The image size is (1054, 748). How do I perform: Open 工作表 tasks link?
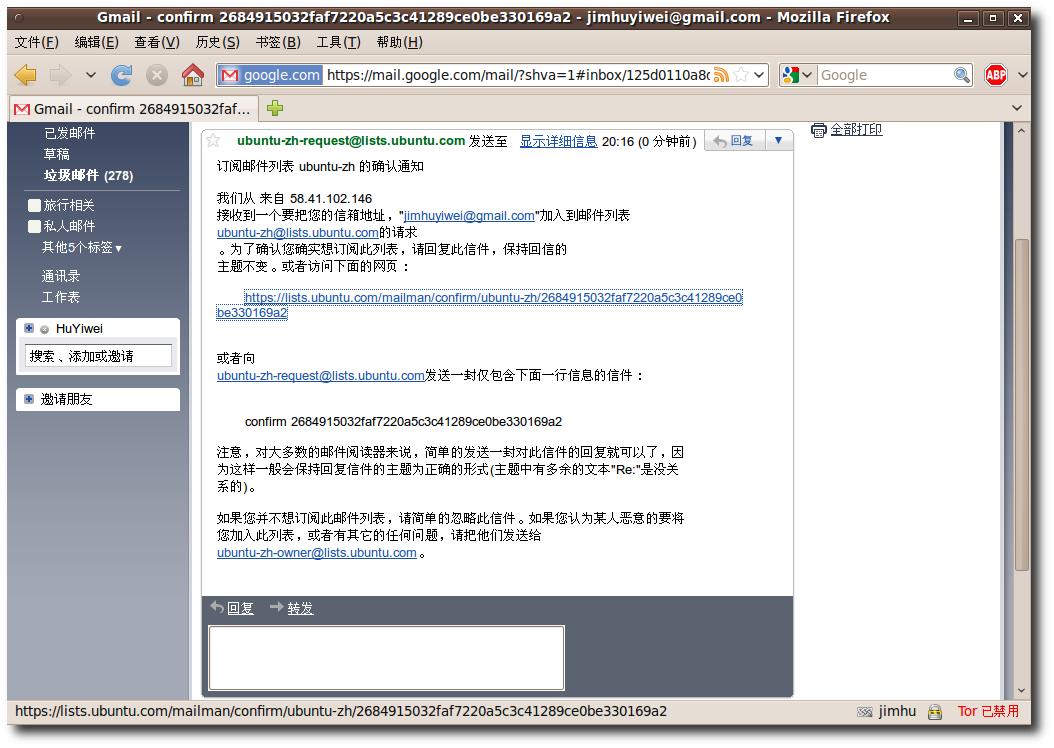[60, 296]
